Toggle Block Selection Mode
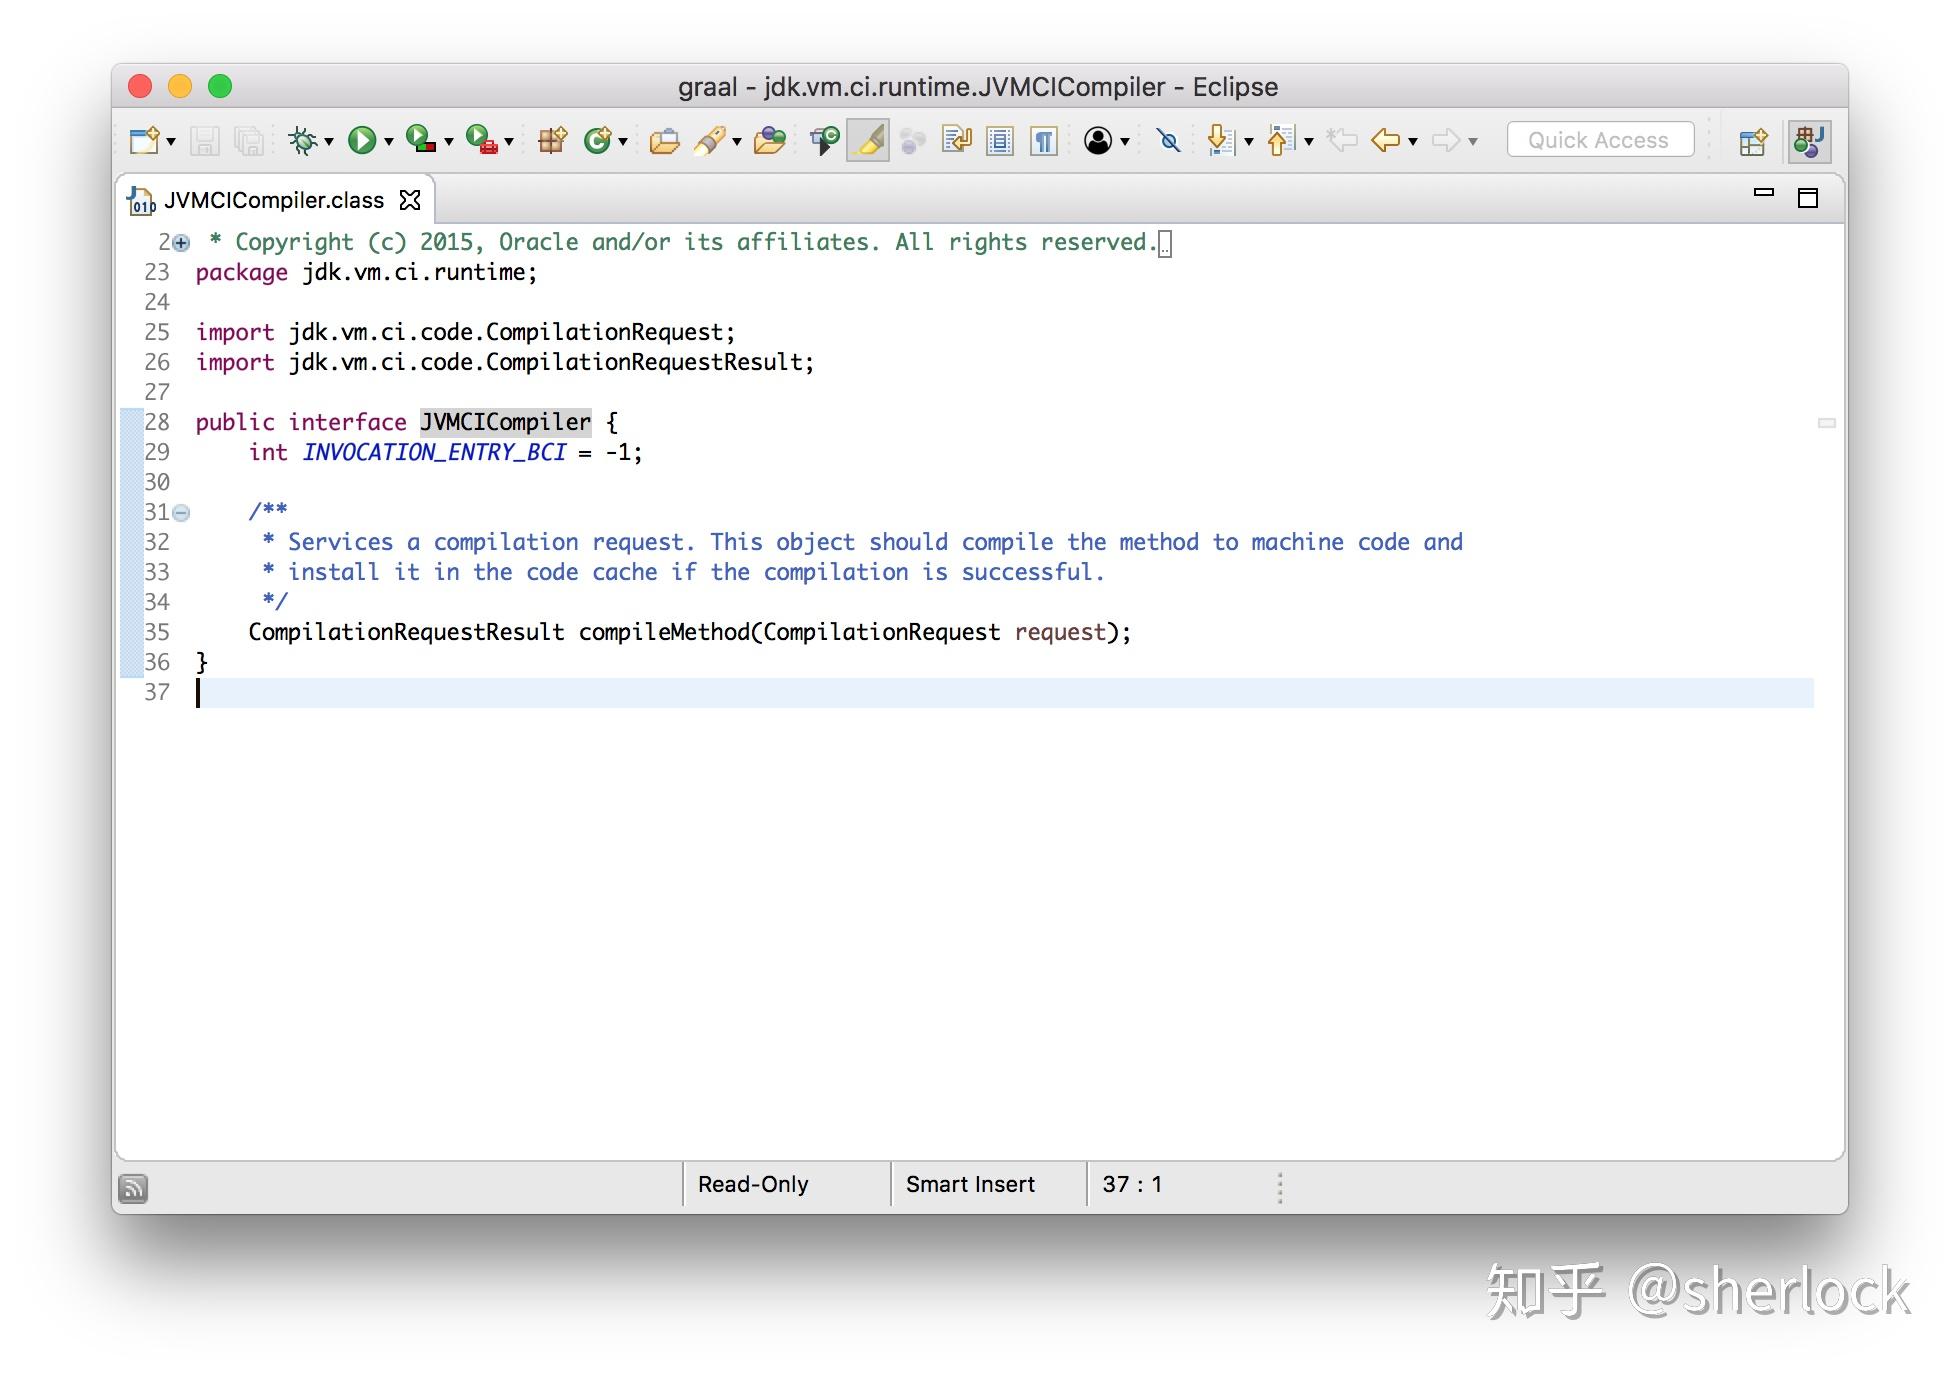Screen dimensions: 1960x1374 [x=999, y=140]
